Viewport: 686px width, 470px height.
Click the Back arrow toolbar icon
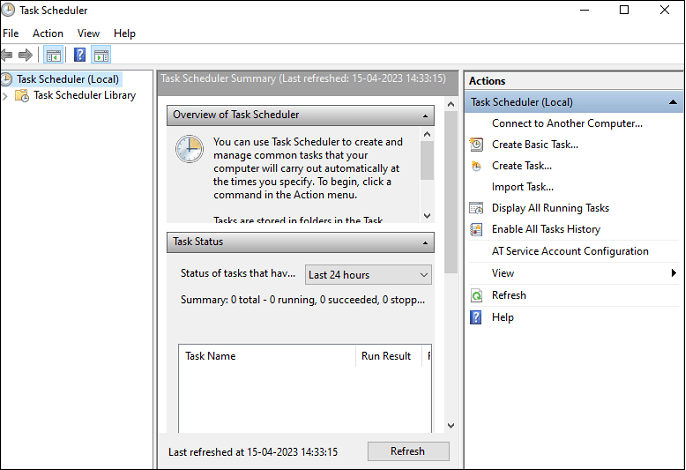click(8, 55)
